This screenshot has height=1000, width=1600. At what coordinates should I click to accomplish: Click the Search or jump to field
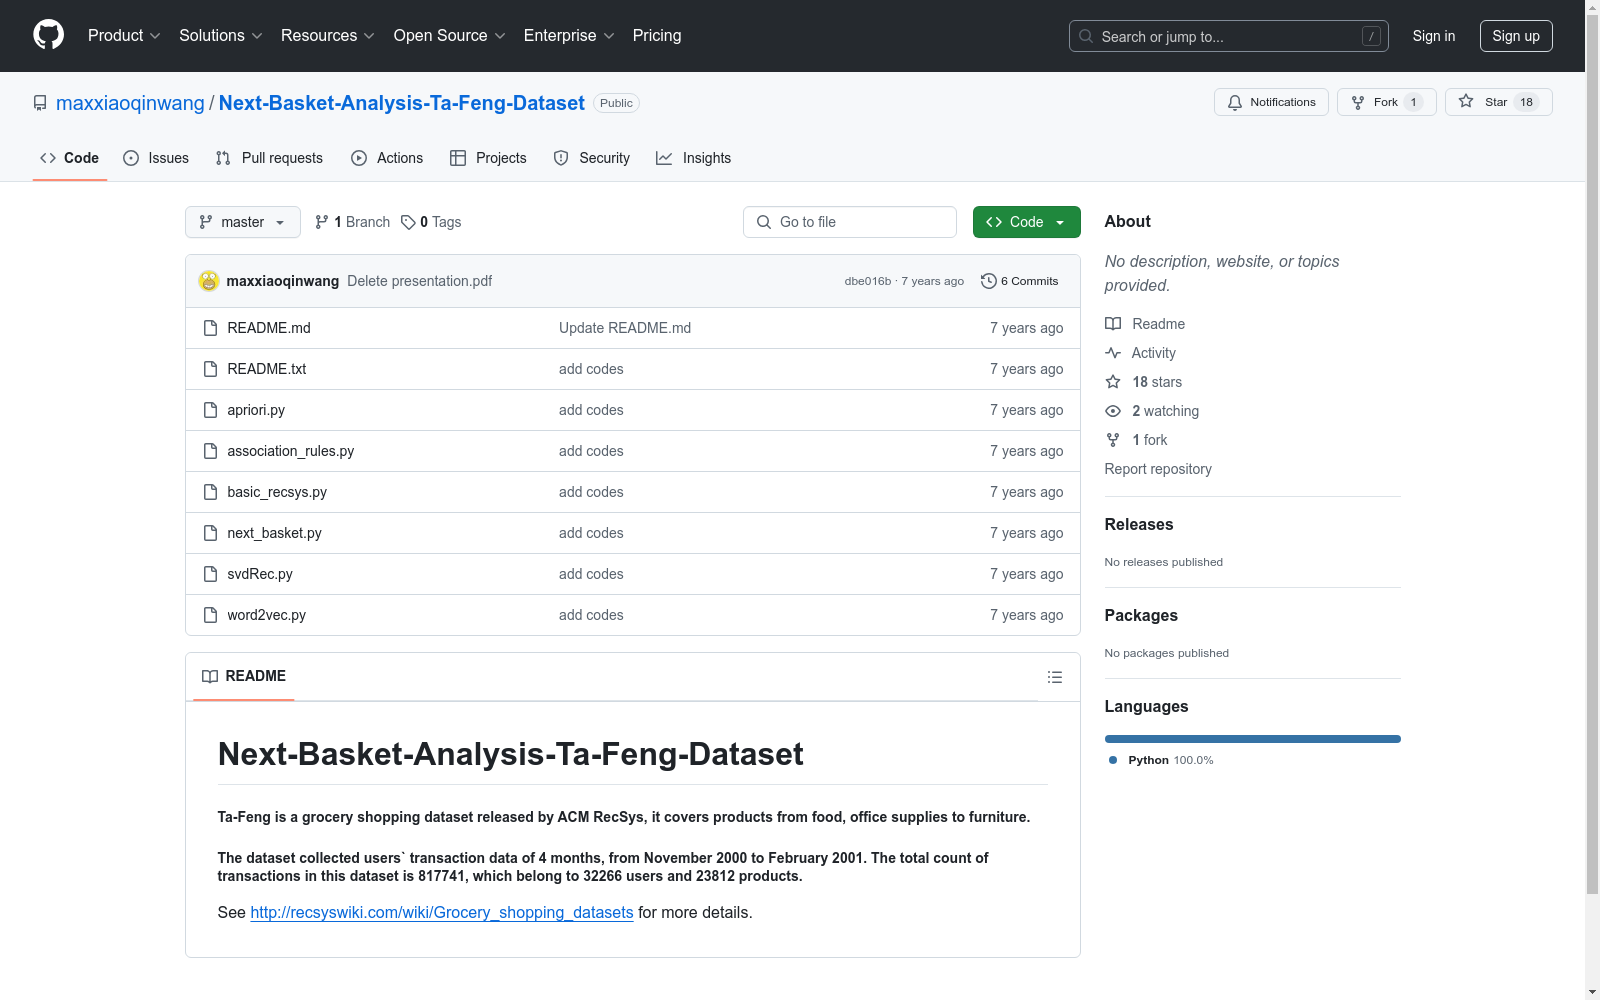[x=1229, y=36]
